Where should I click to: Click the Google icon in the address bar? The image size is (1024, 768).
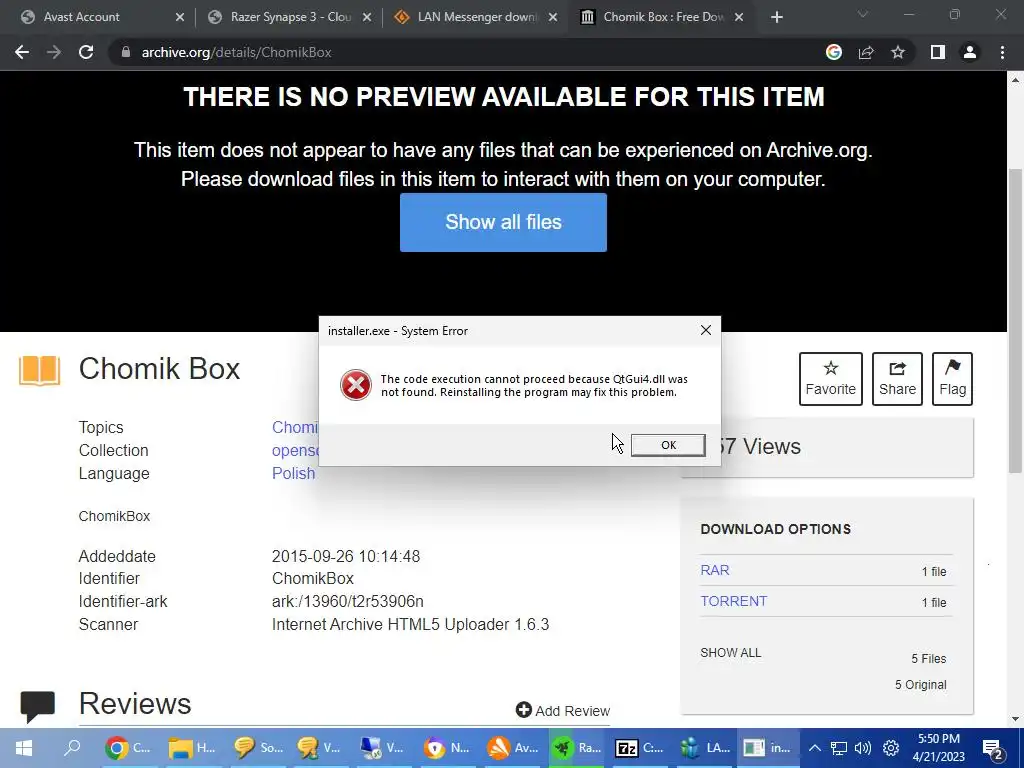(833, 52)
